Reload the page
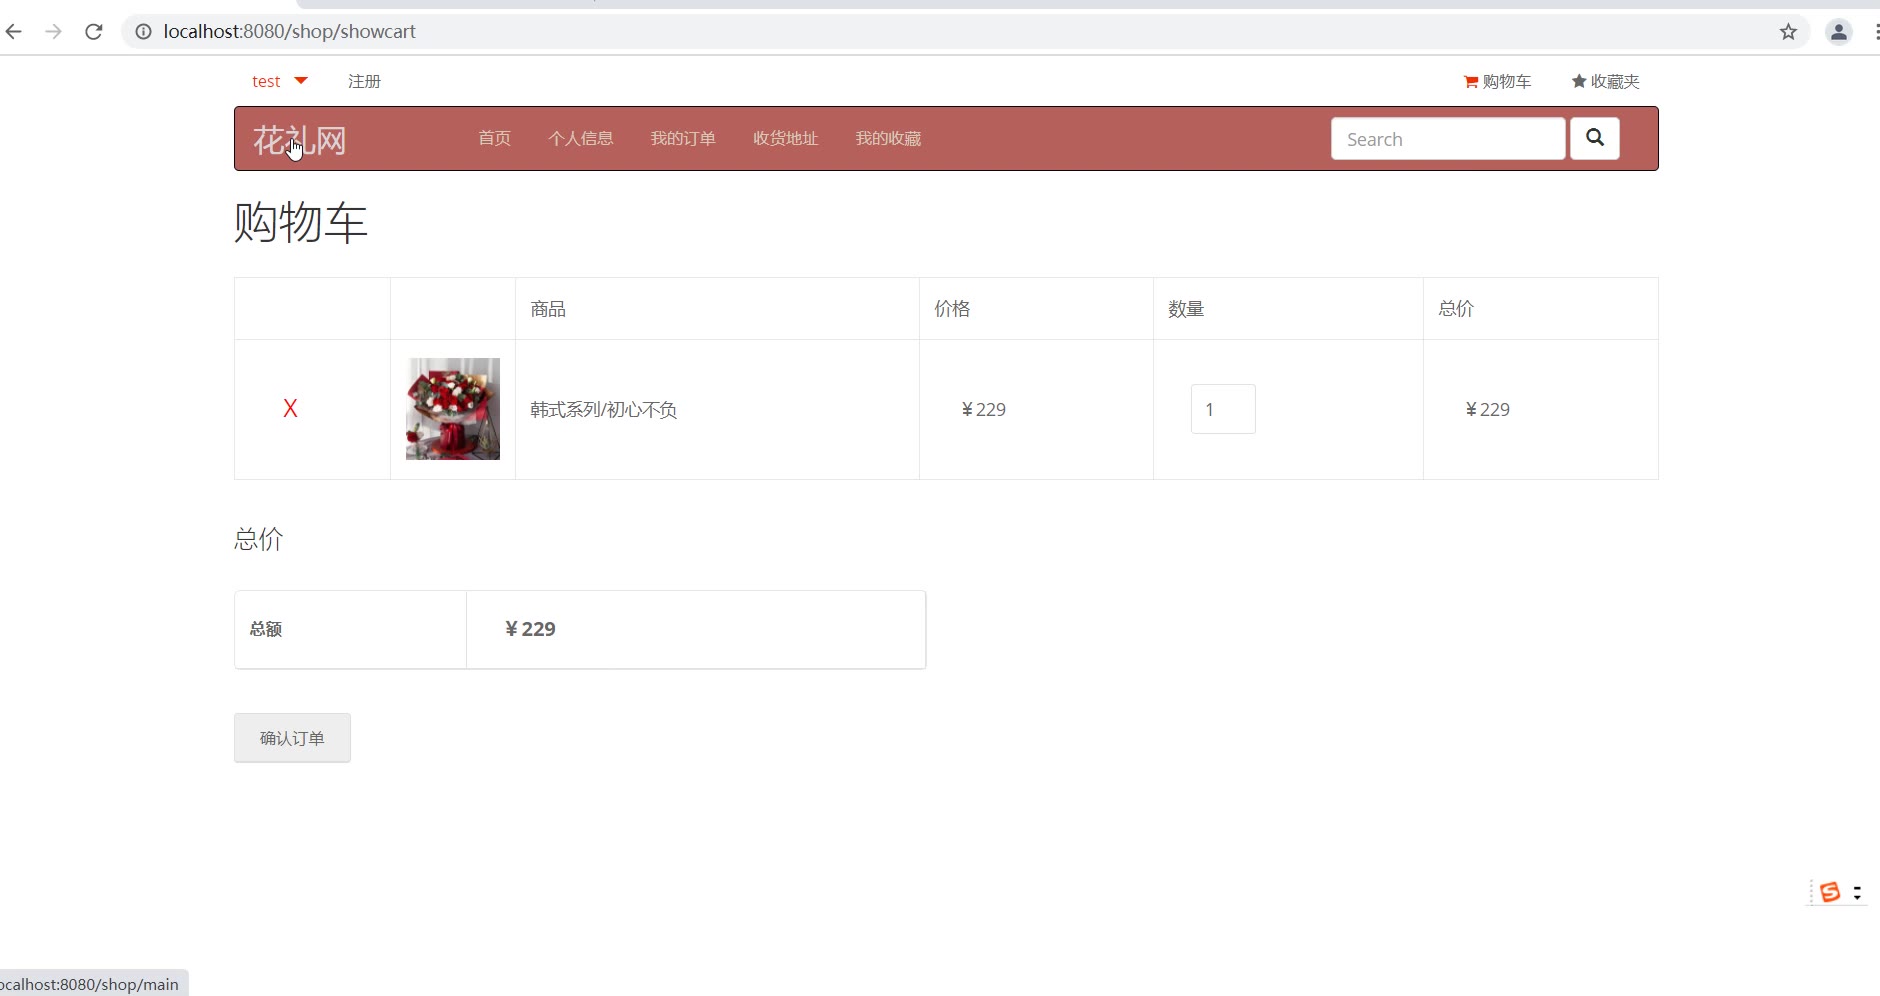 coord(94,32)
